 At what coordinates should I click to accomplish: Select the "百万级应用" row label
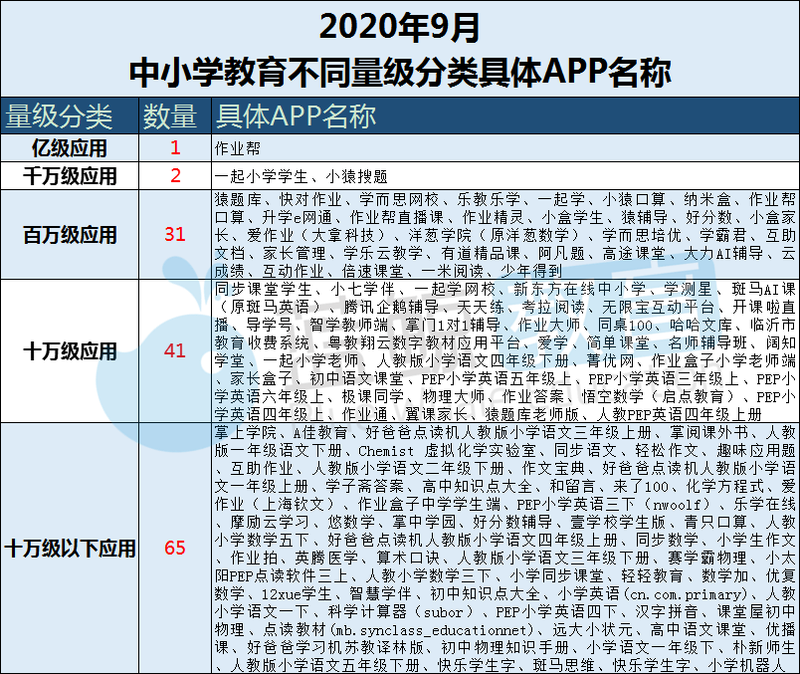point(69,235)
